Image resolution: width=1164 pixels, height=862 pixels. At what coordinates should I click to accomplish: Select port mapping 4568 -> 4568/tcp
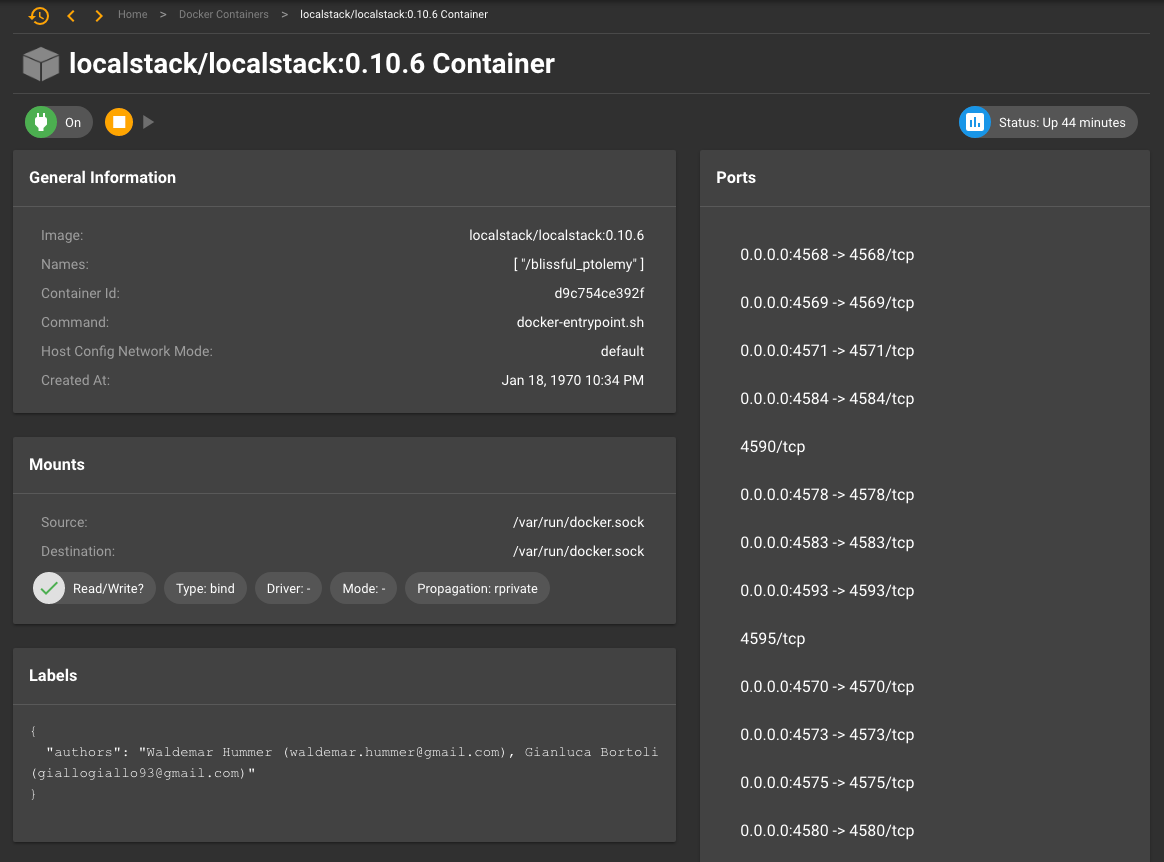(x=827, y=255)
